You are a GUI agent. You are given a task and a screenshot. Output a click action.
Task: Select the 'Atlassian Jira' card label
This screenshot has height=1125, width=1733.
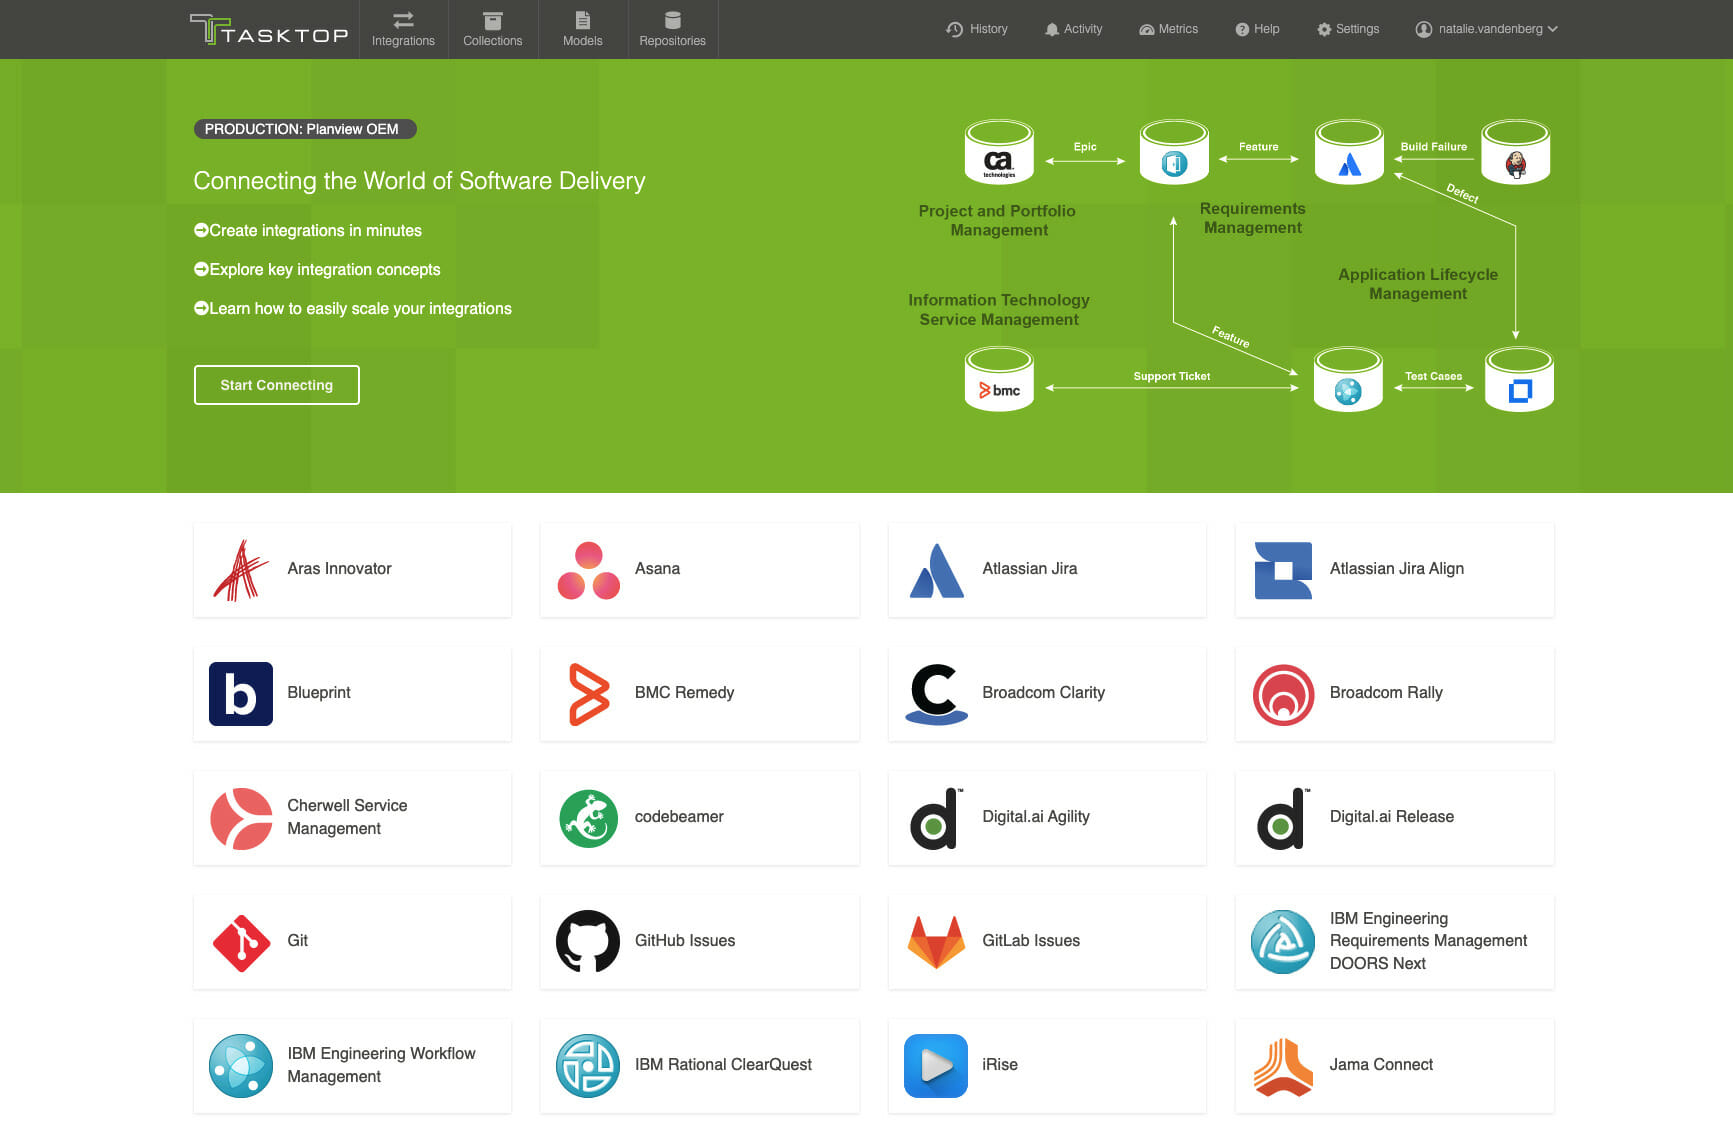pos(1029,569)
